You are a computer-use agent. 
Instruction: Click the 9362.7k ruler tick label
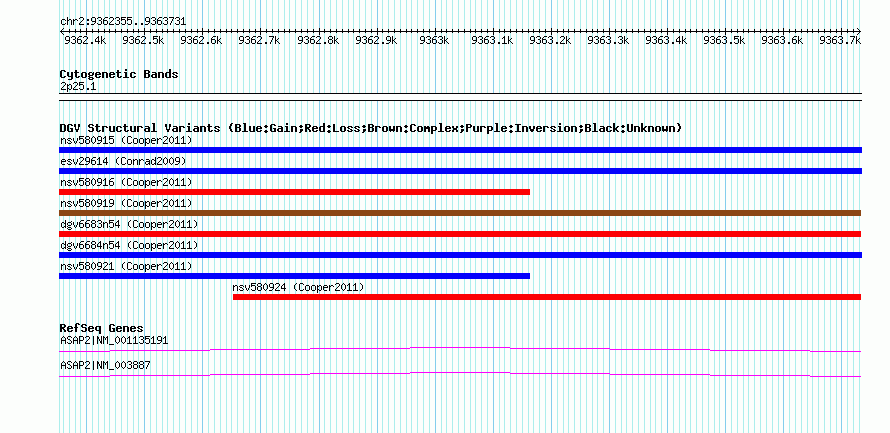[x=259, y=40]
